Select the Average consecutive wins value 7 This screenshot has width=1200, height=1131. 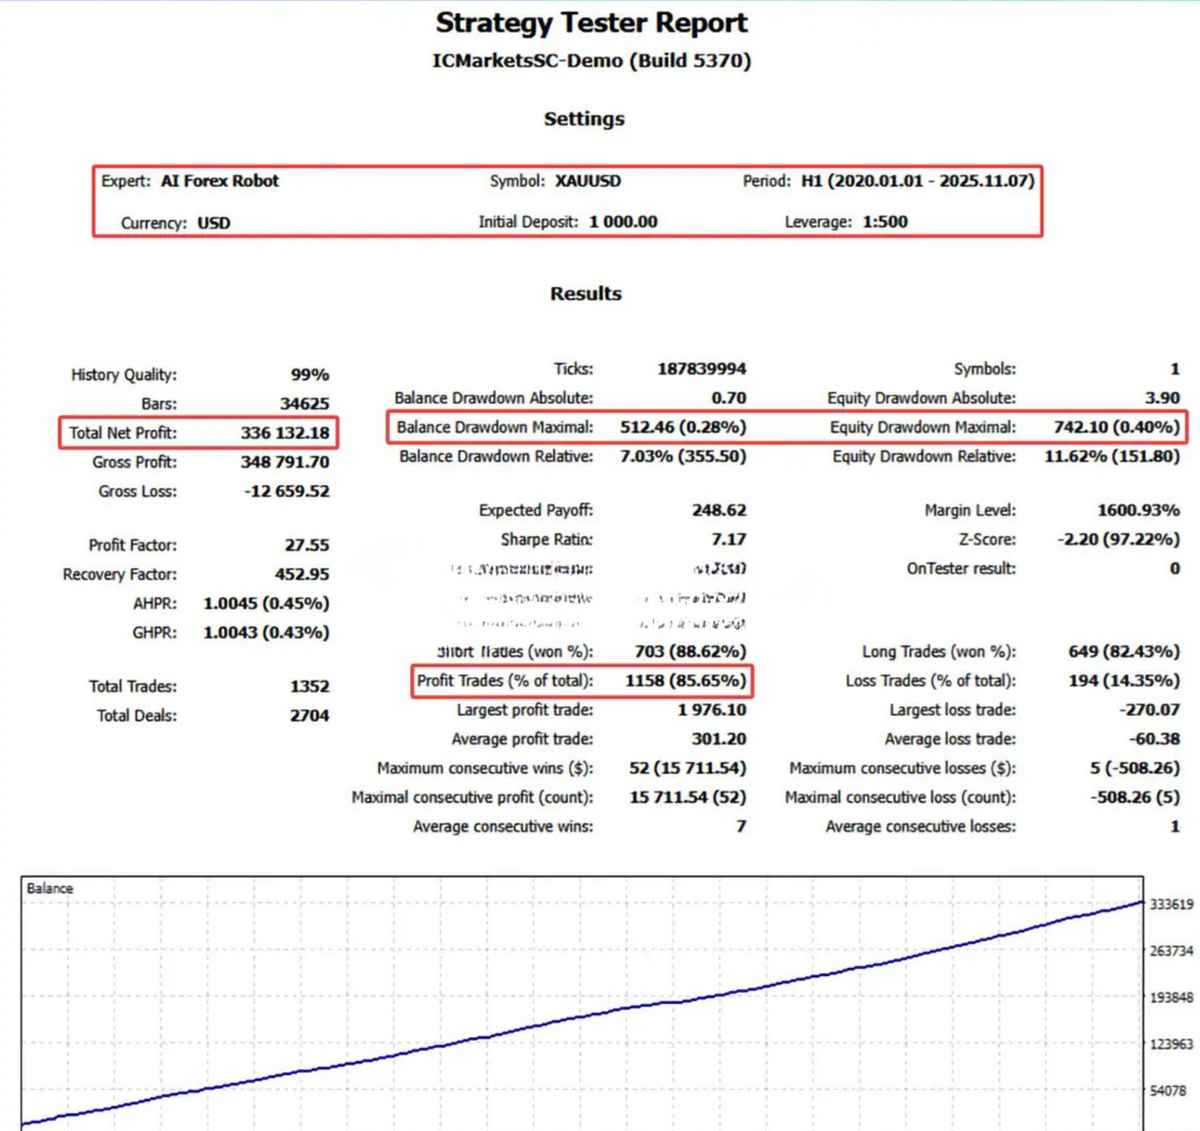[741, 826]
